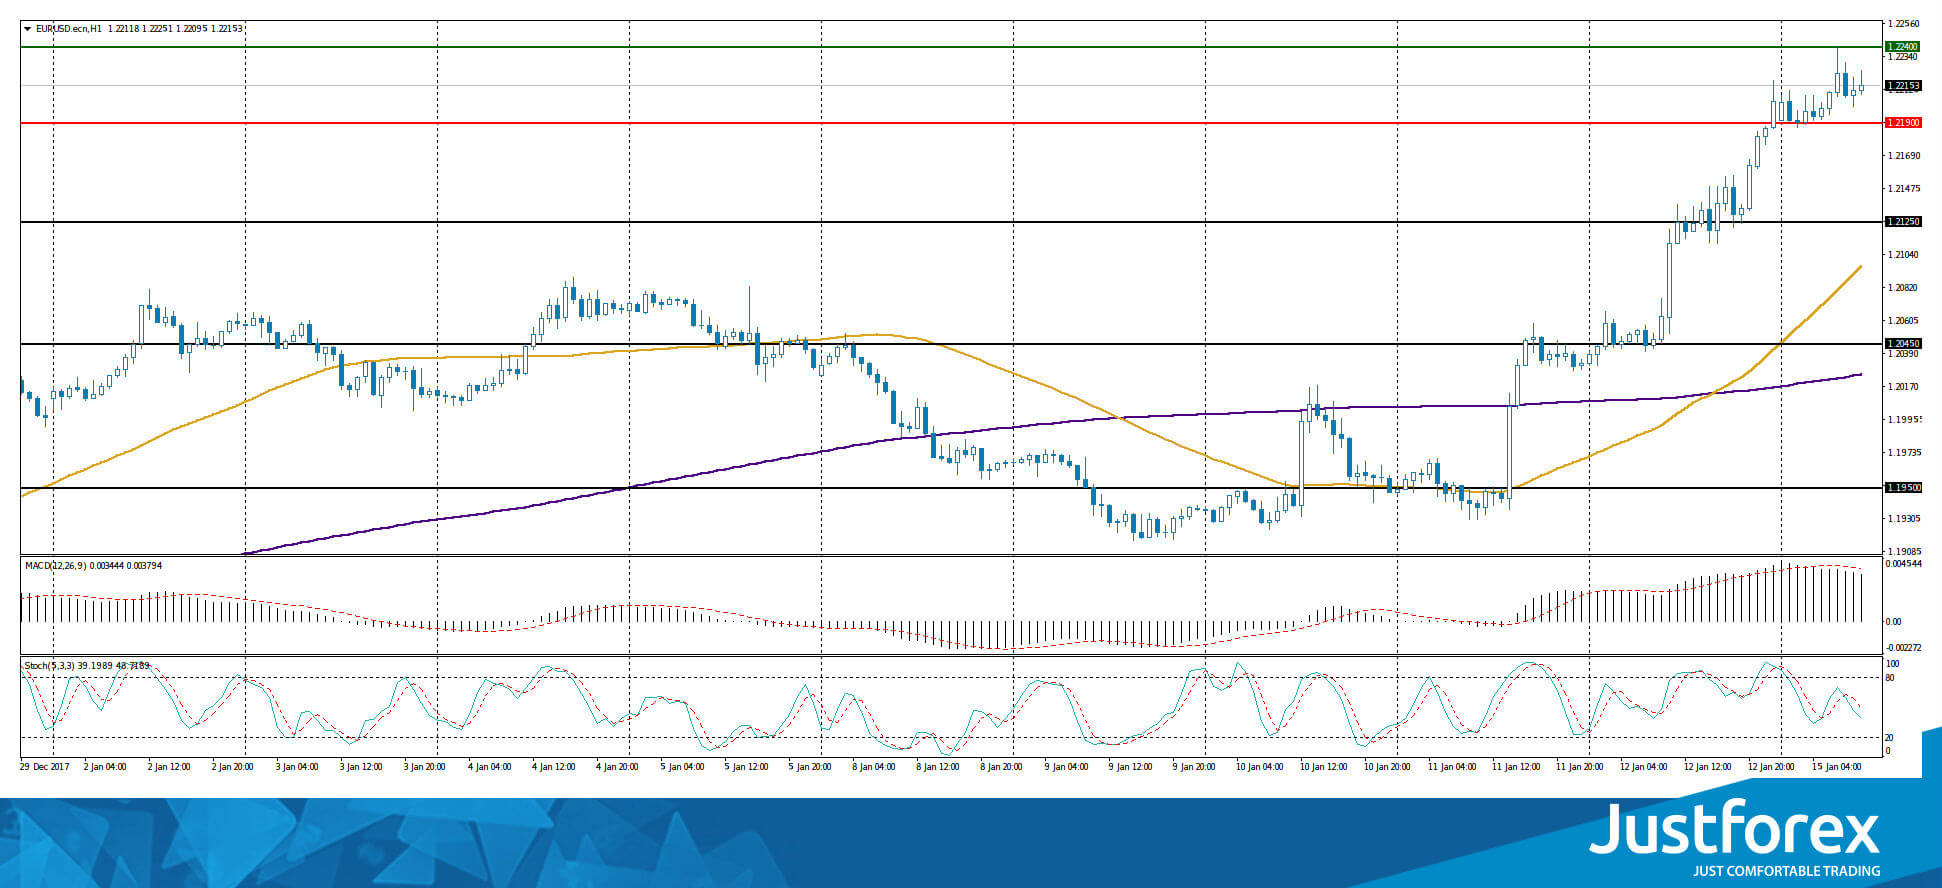Click the 1.19735 price scale value

1904,453
